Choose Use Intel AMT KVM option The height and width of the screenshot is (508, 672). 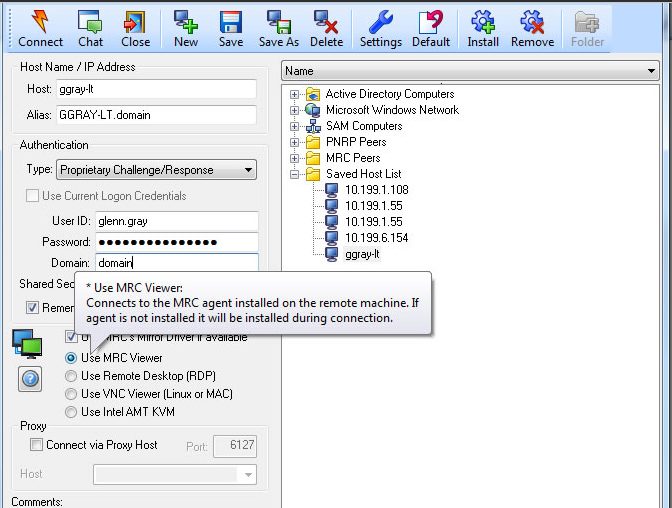pos(71,412)
